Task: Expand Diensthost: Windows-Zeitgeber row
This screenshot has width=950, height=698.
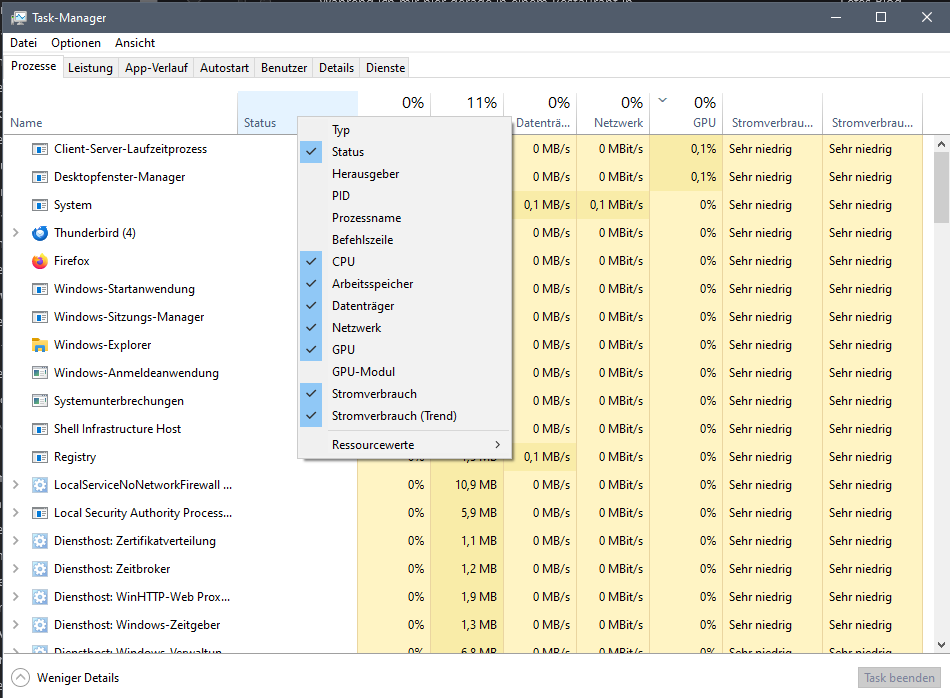Action: coord(16,625)
